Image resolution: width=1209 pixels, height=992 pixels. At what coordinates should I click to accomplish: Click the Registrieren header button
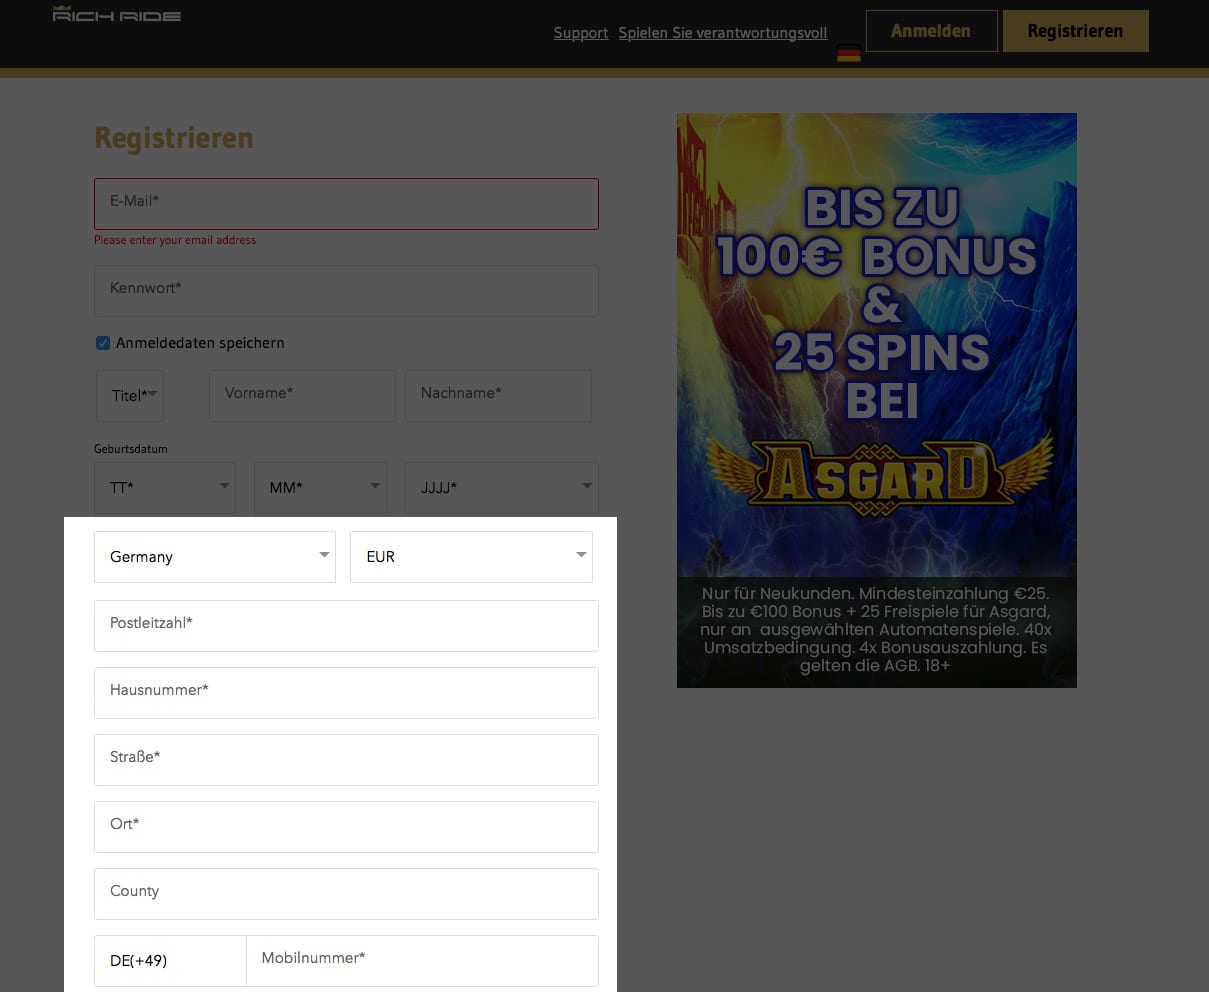(1075, 31)
